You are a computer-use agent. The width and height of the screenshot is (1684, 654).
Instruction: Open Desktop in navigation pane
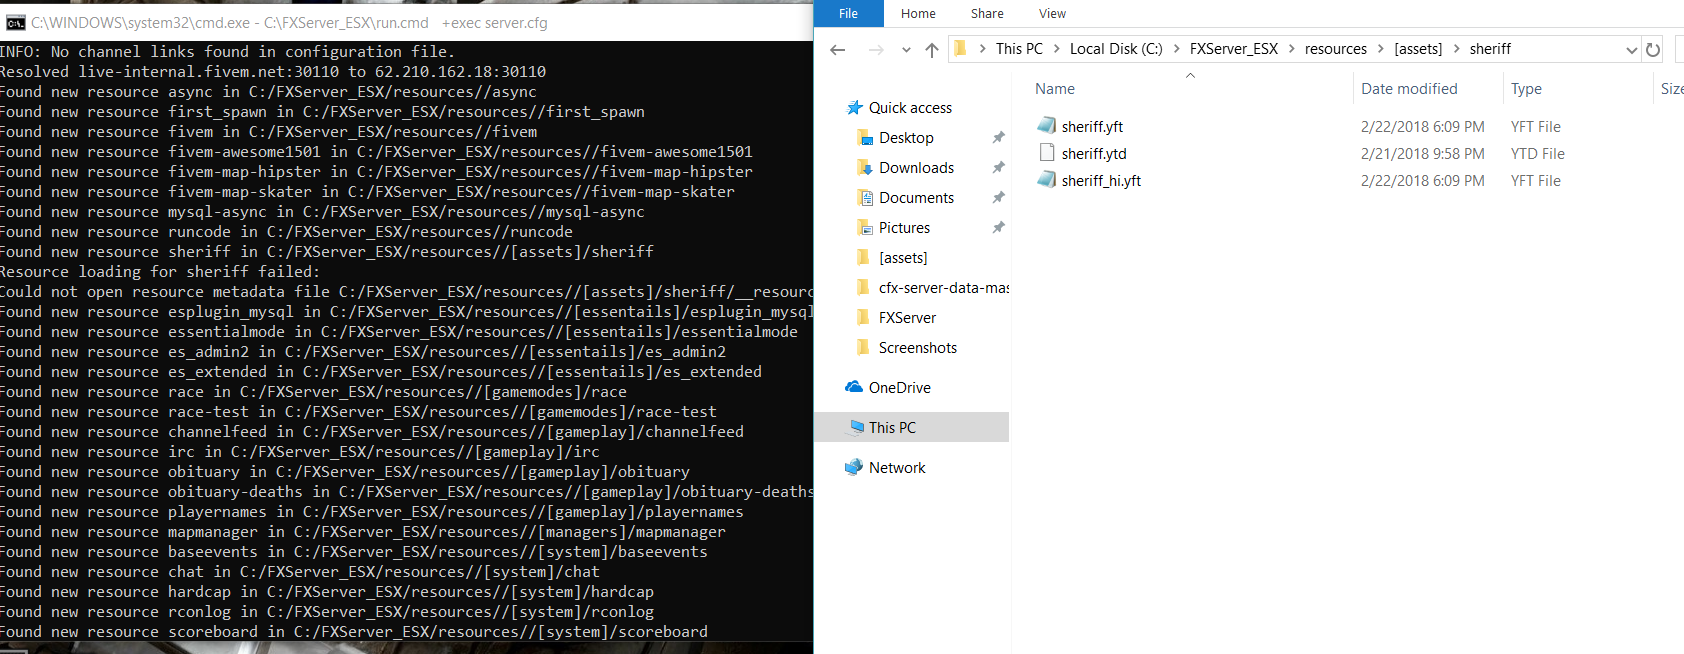pyautogui.click(x=906, y=138)
